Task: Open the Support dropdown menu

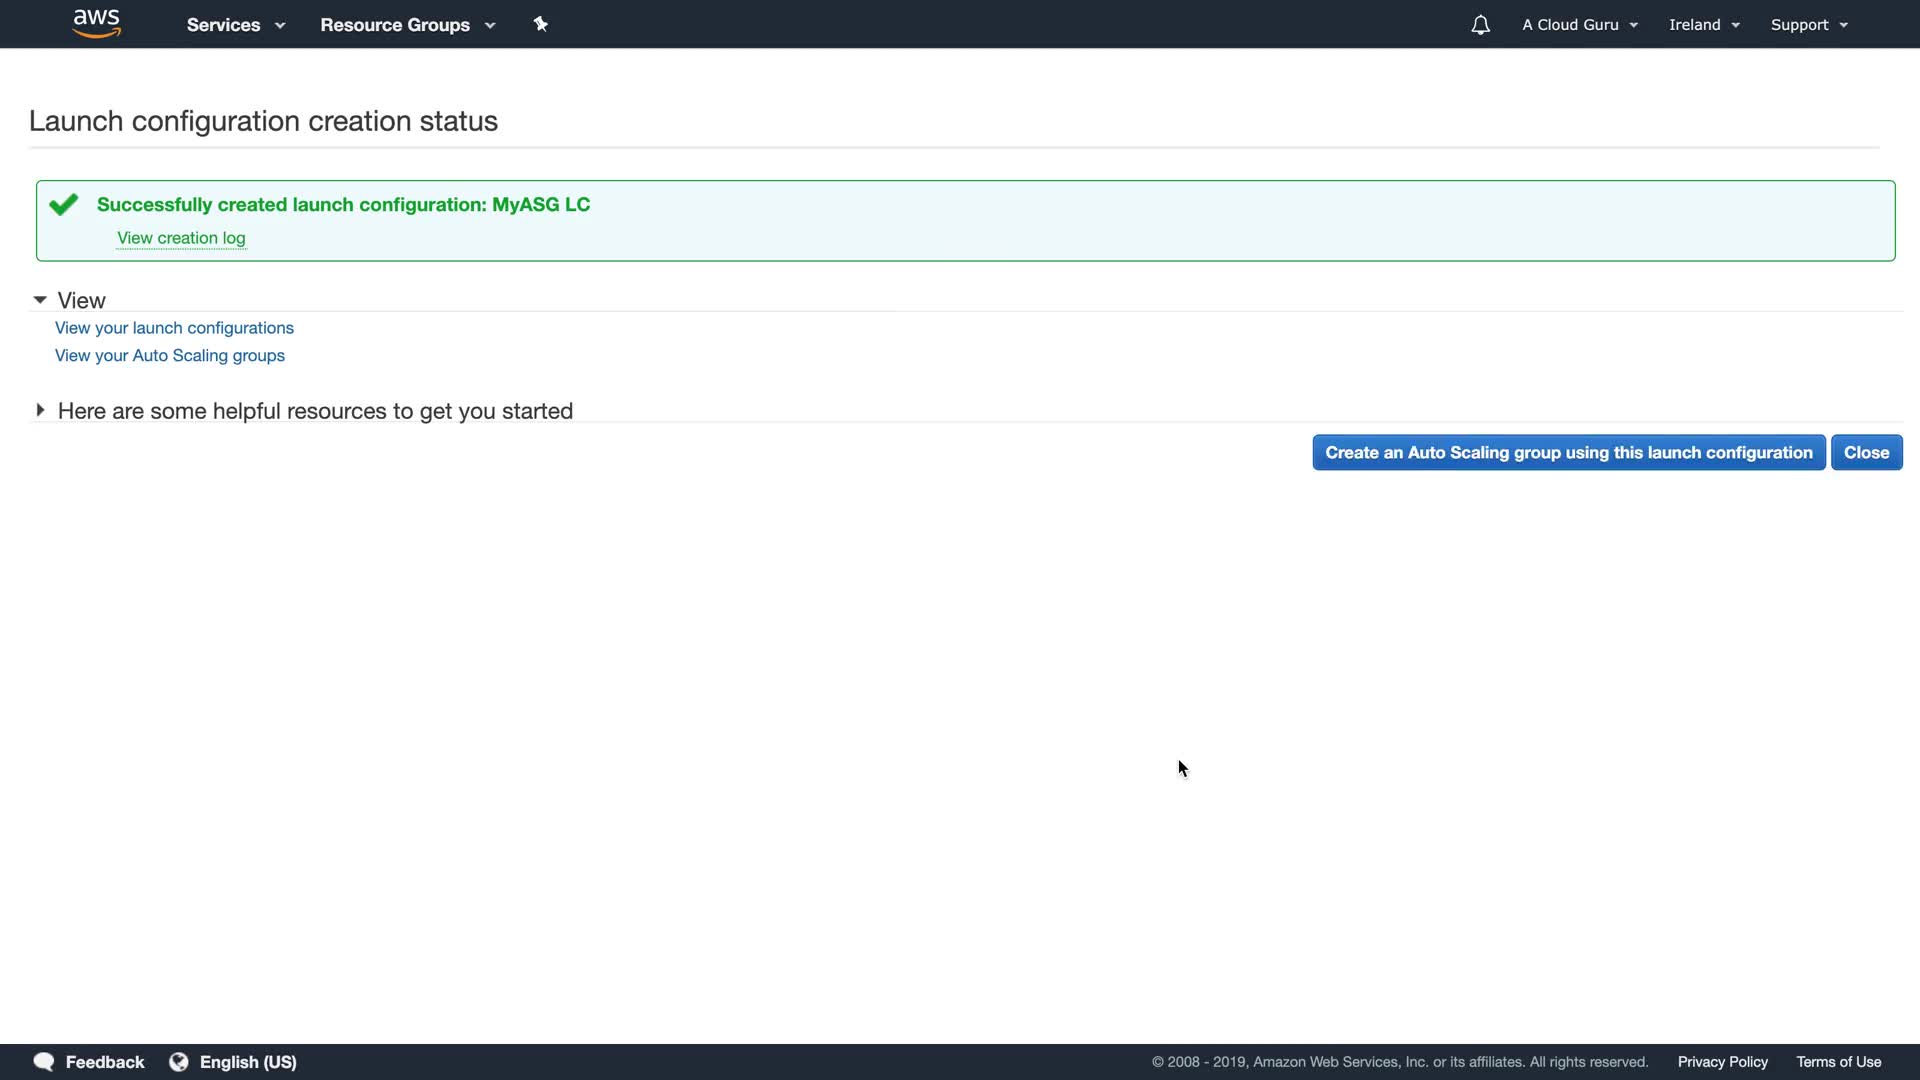Action: click(x=1808, y=25)
